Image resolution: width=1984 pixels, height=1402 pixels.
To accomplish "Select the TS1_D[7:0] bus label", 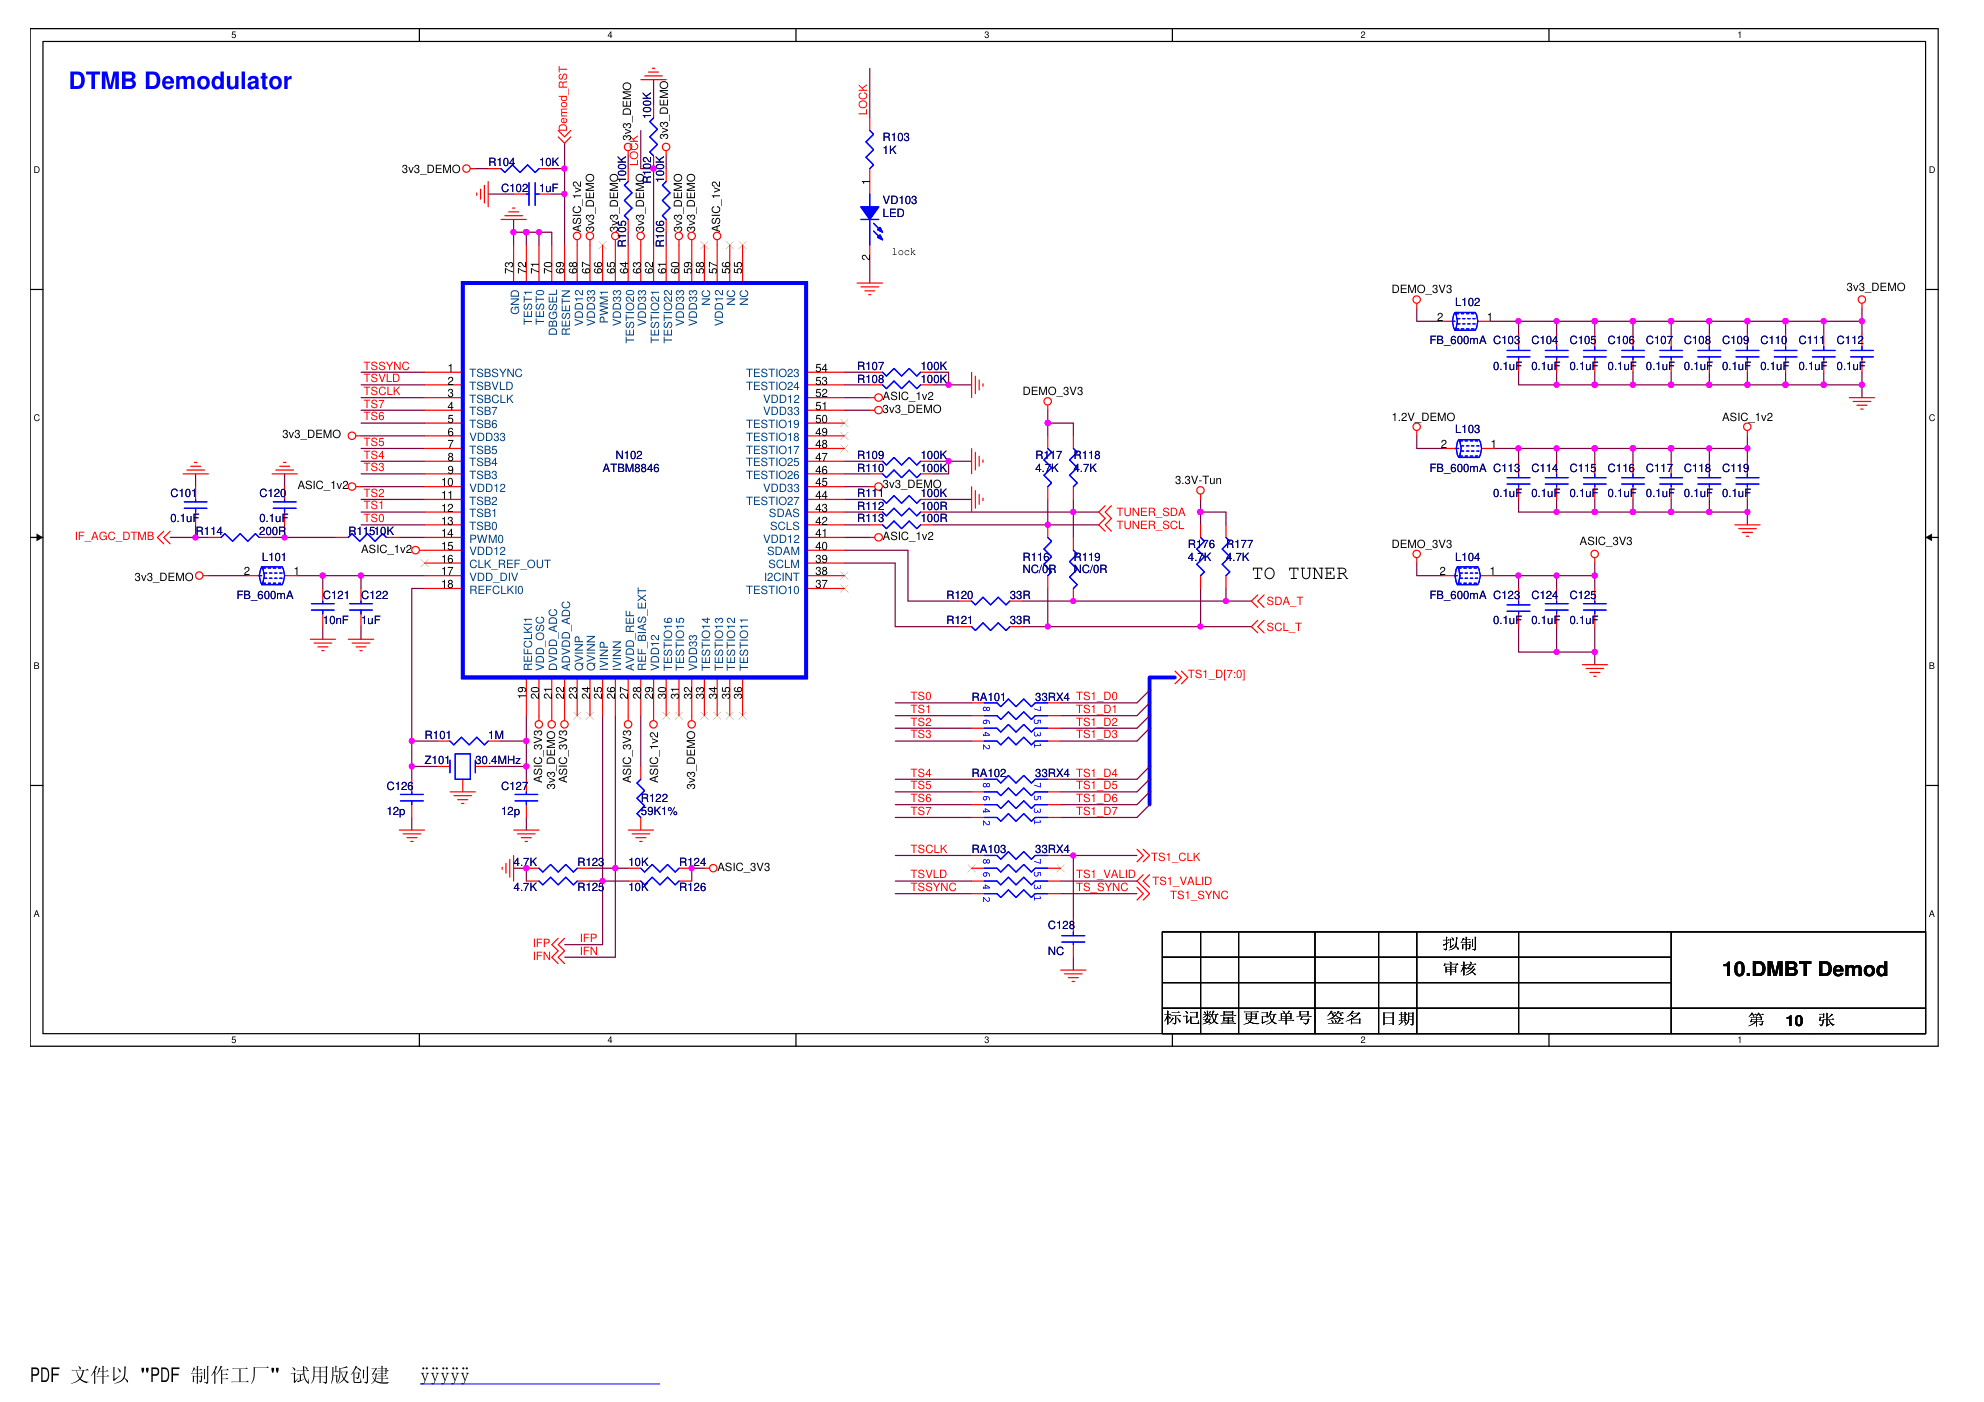I will 1216,674.
